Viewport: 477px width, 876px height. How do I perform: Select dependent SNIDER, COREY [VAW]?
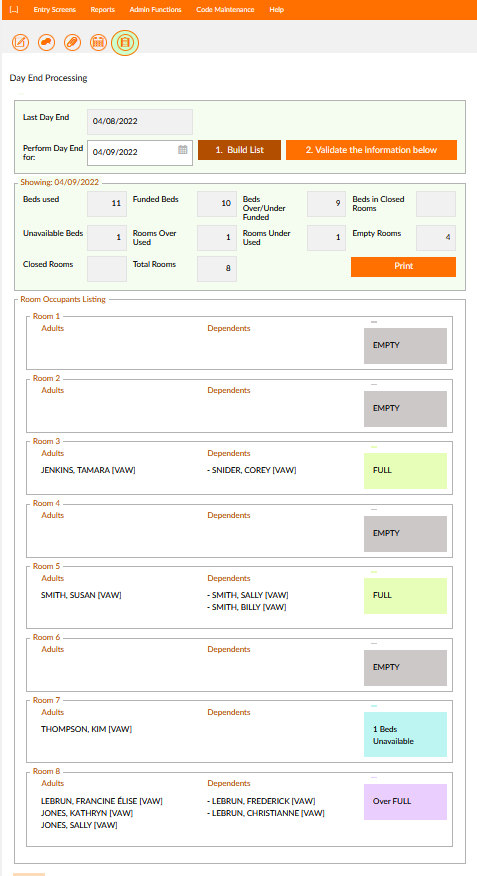coord(251,470)
